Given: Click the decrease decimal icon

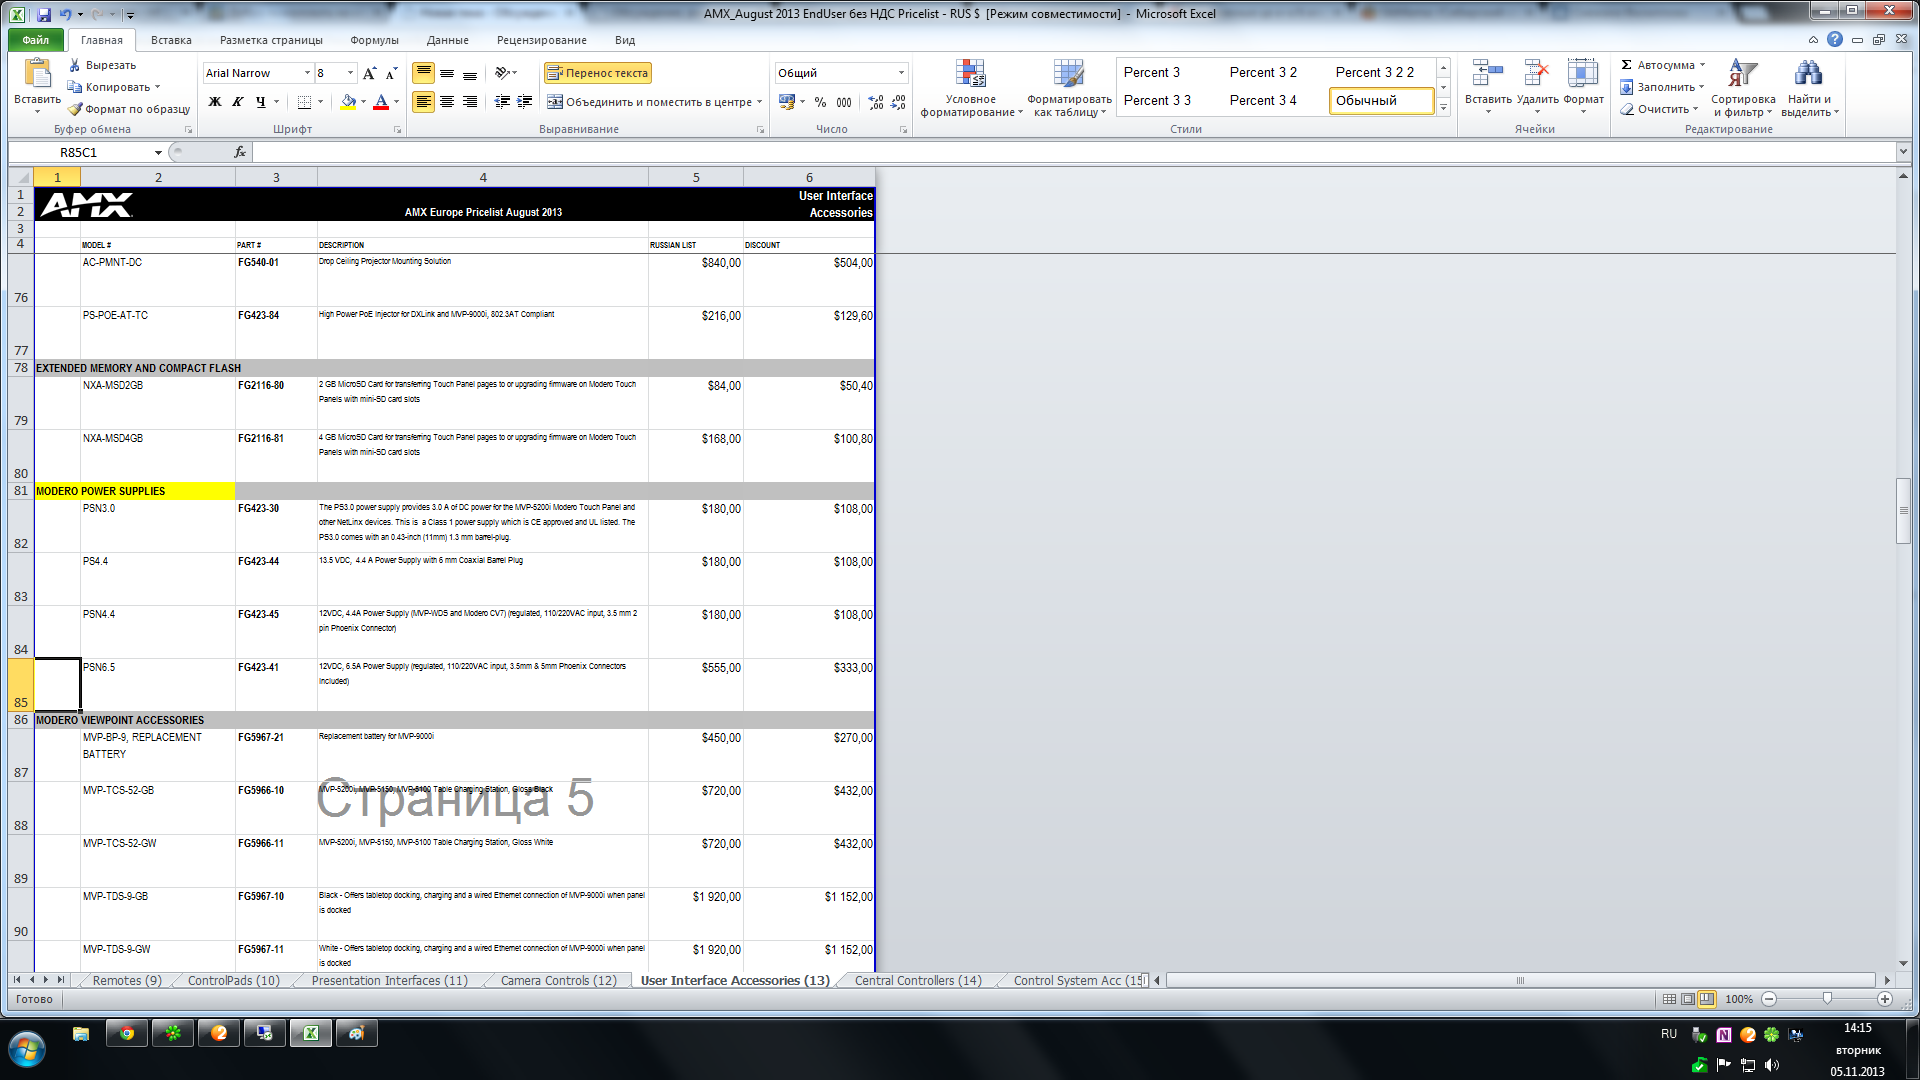Looking at the screenshot, I should click(898, 102).
